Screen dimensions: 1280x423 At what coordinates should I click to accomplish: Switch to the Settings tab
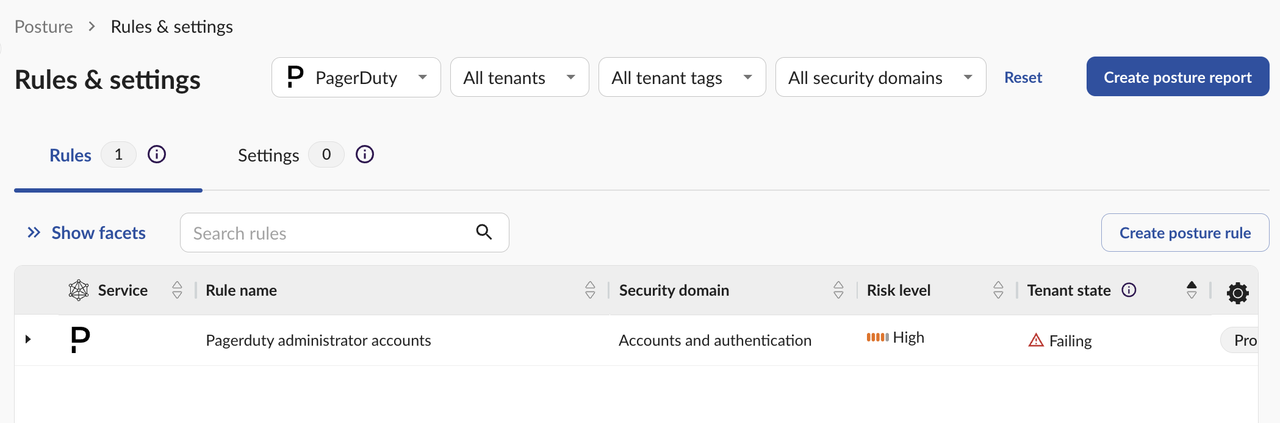[x=268, y=155]
